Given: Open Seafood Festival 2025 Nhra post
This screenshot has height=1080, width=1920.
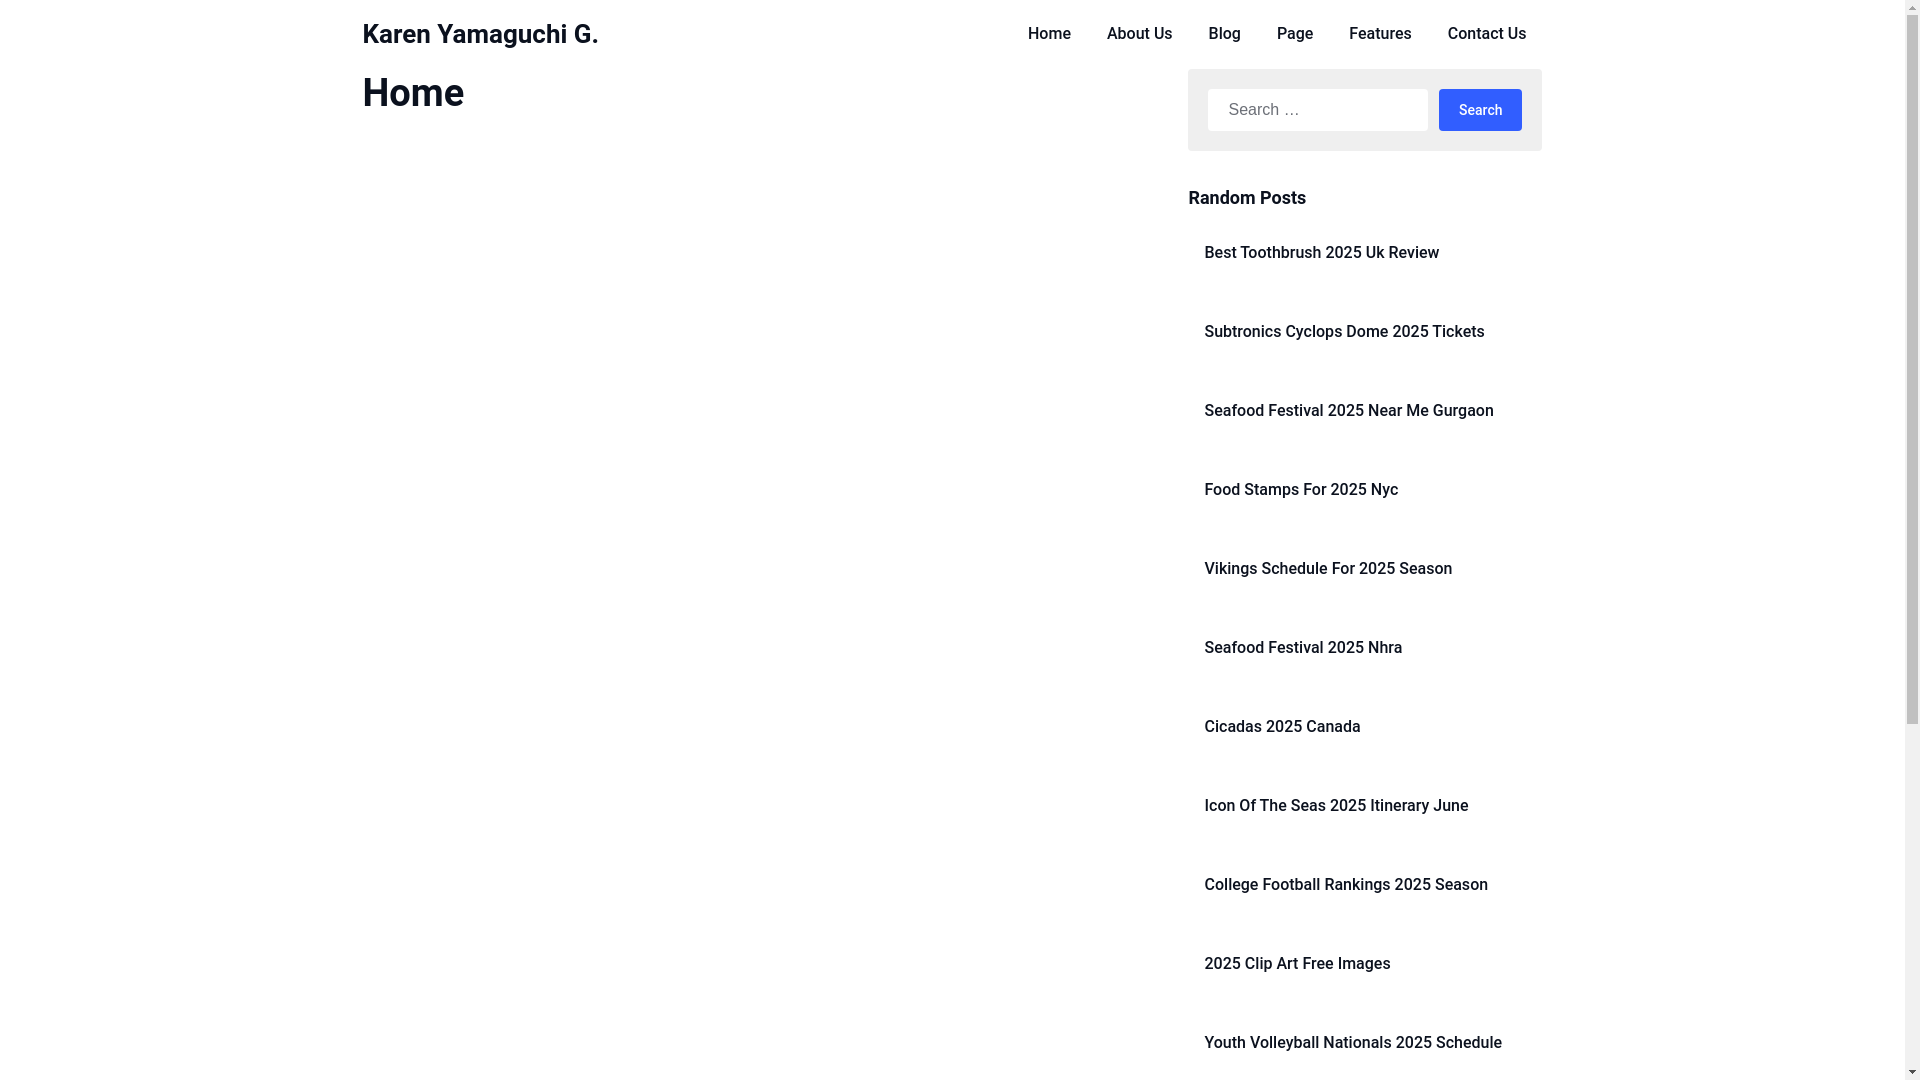Looking at the screenshot, I should (1303, 648).
